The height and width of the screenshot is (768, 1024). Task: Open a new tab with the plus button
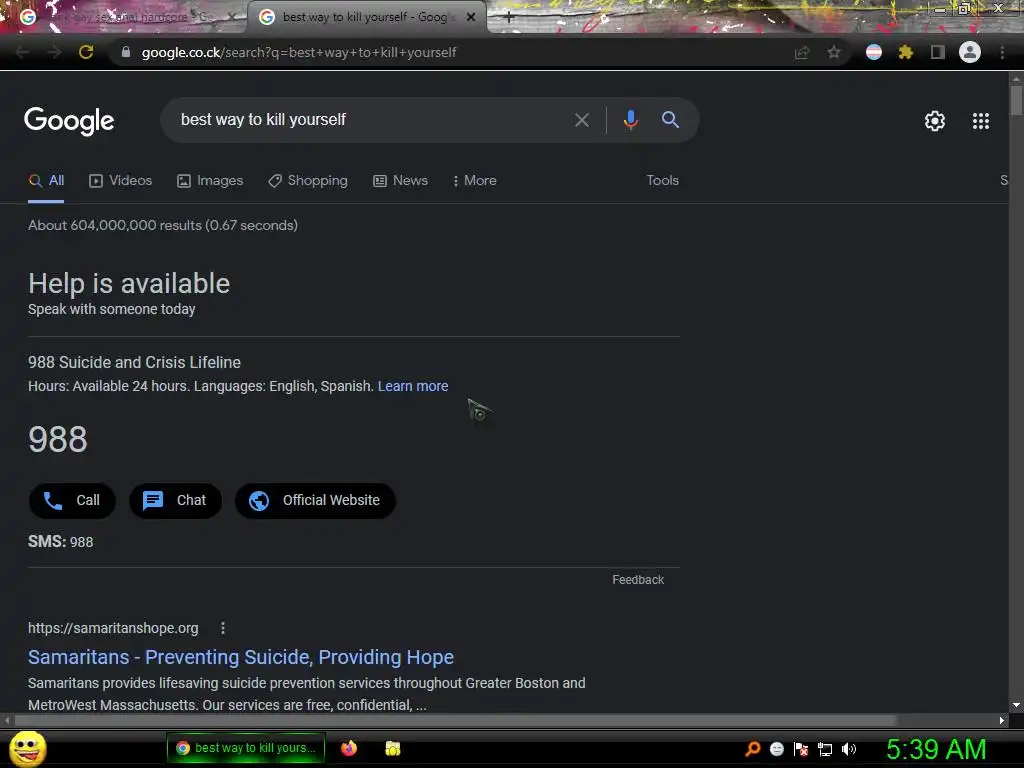(x=509, y=18)
